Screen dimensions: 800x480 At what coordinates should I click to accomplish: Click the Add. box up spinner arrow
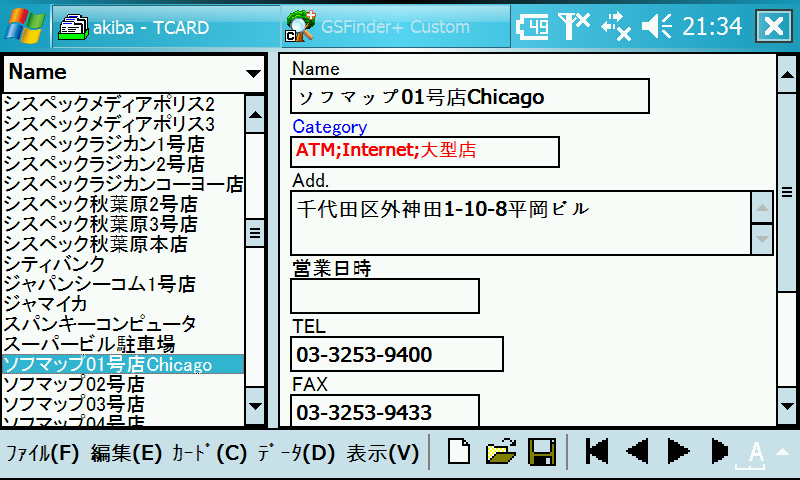click(762, 208)
